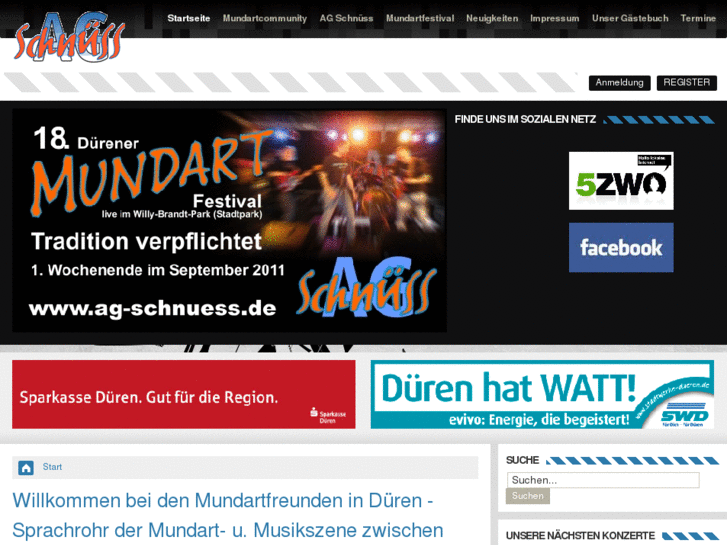The width and height of the screenshot is (727, 545).
Task: Open the Neuigkeiten menu item
Action: click(492, 19)
